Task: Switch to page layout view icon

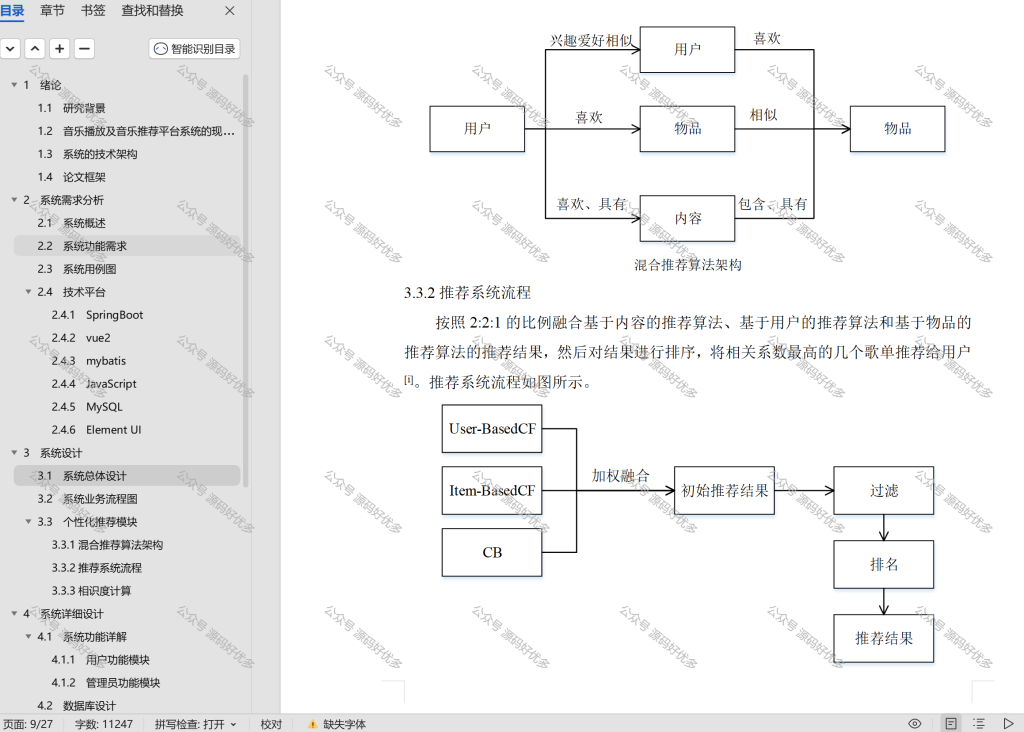Action: tap(951, 724)
